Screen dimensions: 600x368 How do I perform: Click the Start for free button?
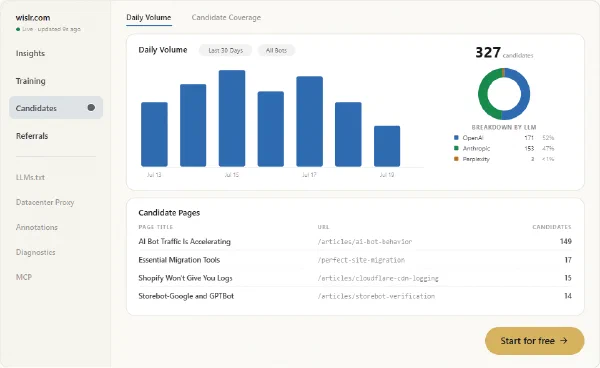pos(535,341)
